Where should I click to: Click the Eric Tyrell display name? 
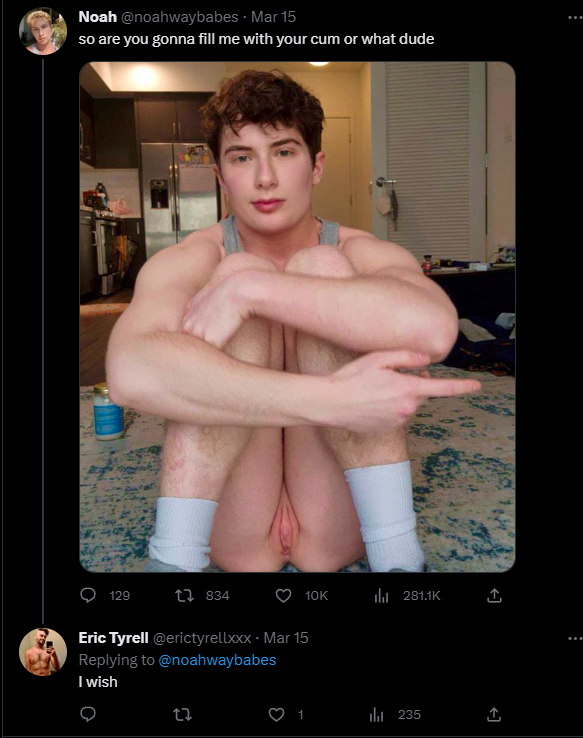click(x=113, y=638)
